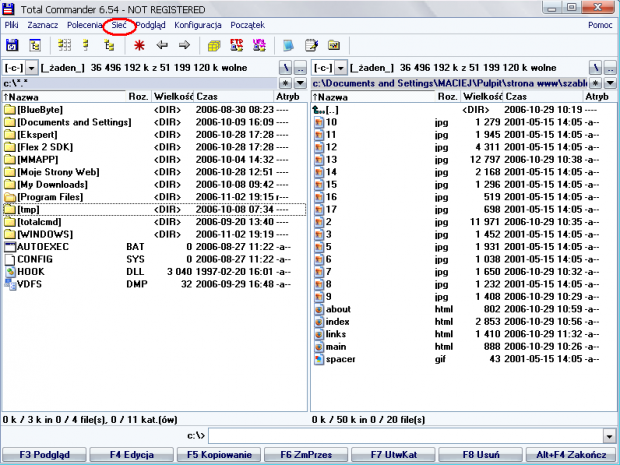Image resolution: width=620 pixels, height=465 pixels.
Task: Click the red asterisk toolbar icon
Action: (x=138, y=45)
